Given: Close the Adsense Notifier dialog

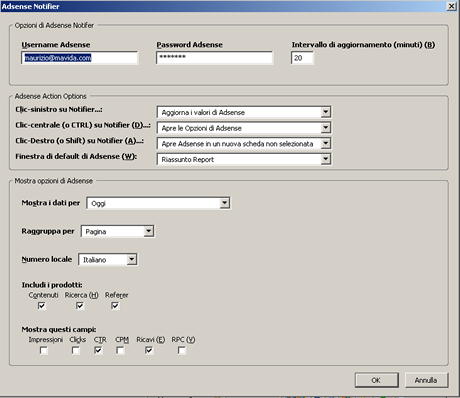Looking at the screenshot, I should 451,6.
